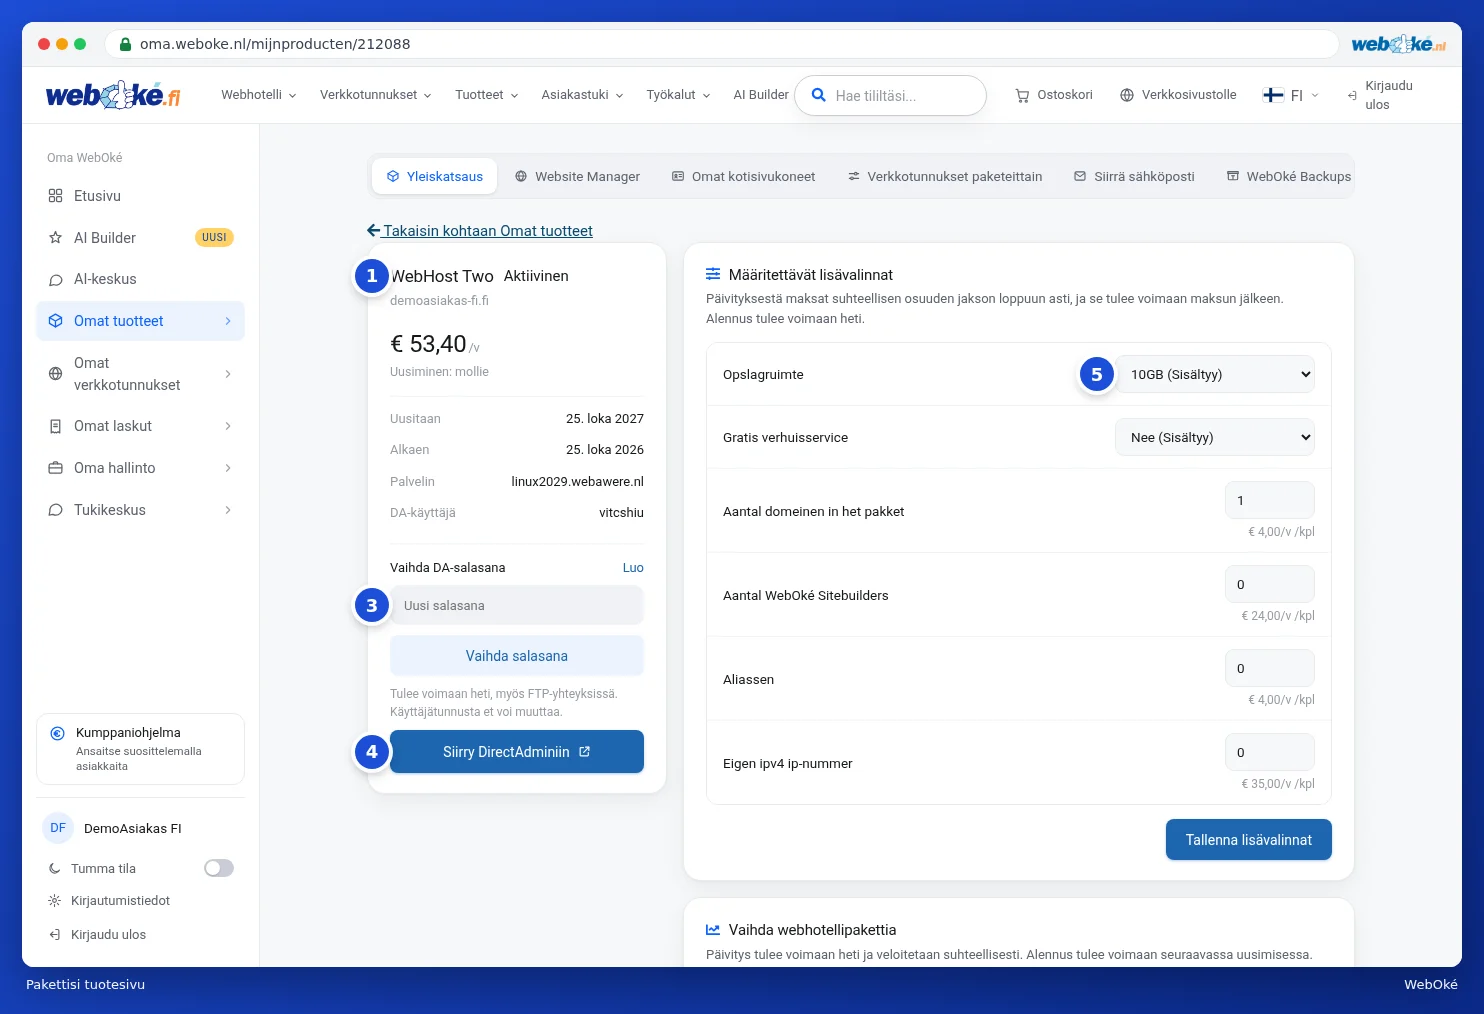The image size is (1484, 1014).
Task: Click the sidebar Kirjaudu ulos exit icon
Action: click(x=55, y=935)
